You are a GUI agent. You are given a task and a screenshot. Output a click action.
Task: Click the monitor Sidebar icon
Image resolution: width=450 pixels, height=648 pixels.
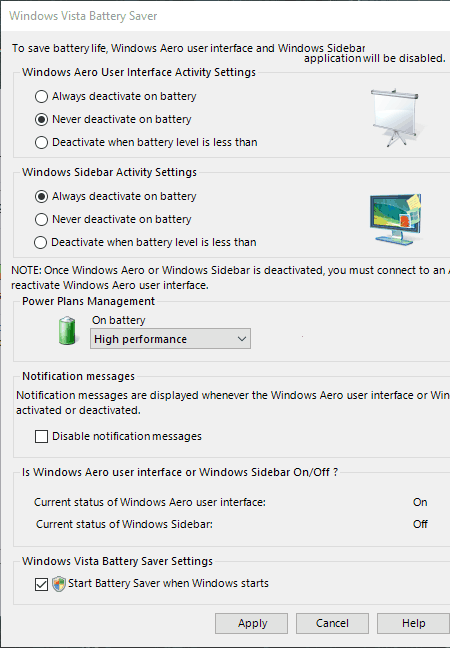click(396, 219)
